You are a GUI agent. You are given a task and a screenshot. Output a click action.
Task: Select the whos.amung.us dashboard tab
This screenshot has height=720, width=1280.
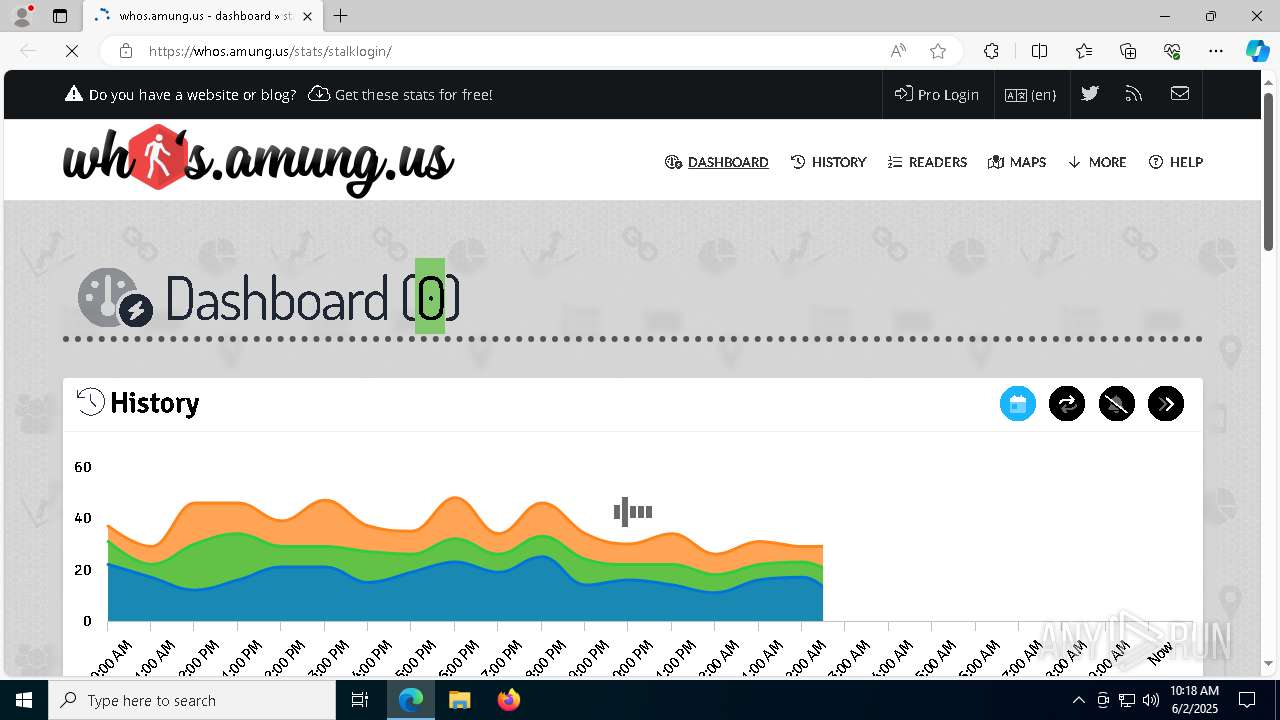(204, 16)
